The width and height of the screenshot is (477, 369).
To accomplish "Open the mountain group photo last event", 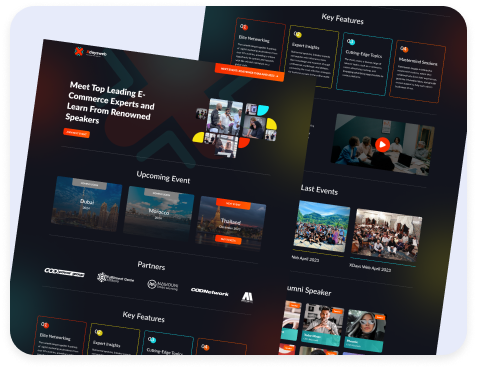I will (322, 226).
